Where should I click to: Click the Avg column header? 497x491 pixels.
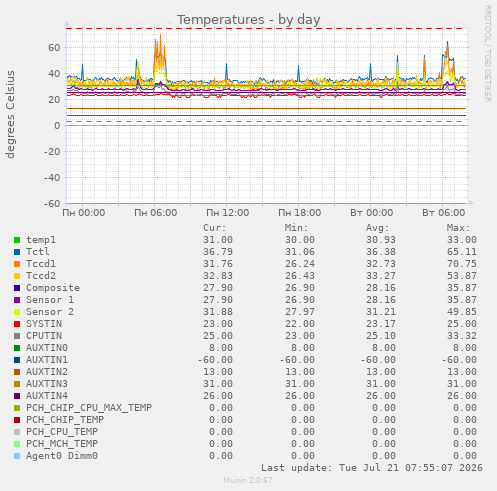377,228
